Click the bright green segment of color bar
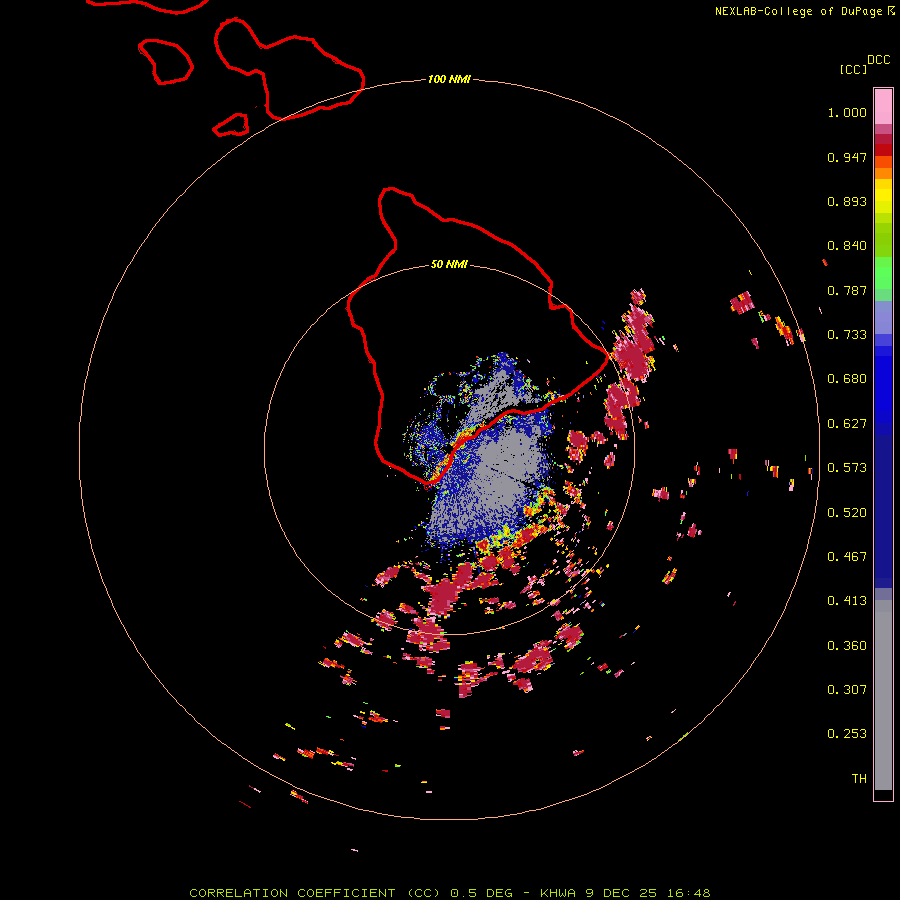This screenshot has height=900, width=900. (x=883, y=273)
